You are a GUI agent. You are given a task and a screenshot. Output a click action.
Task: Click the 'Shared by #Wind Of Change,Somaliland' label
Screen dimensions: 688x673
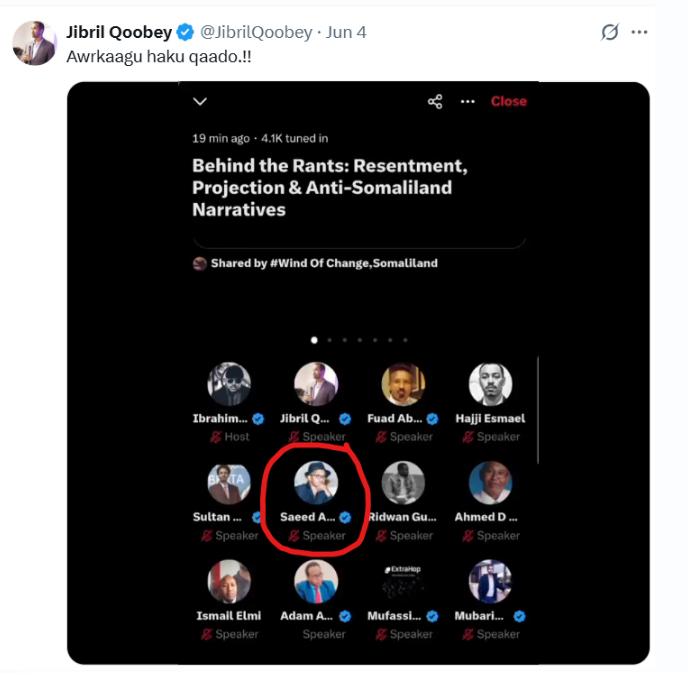pyautogui.click(x=323, y=264)
